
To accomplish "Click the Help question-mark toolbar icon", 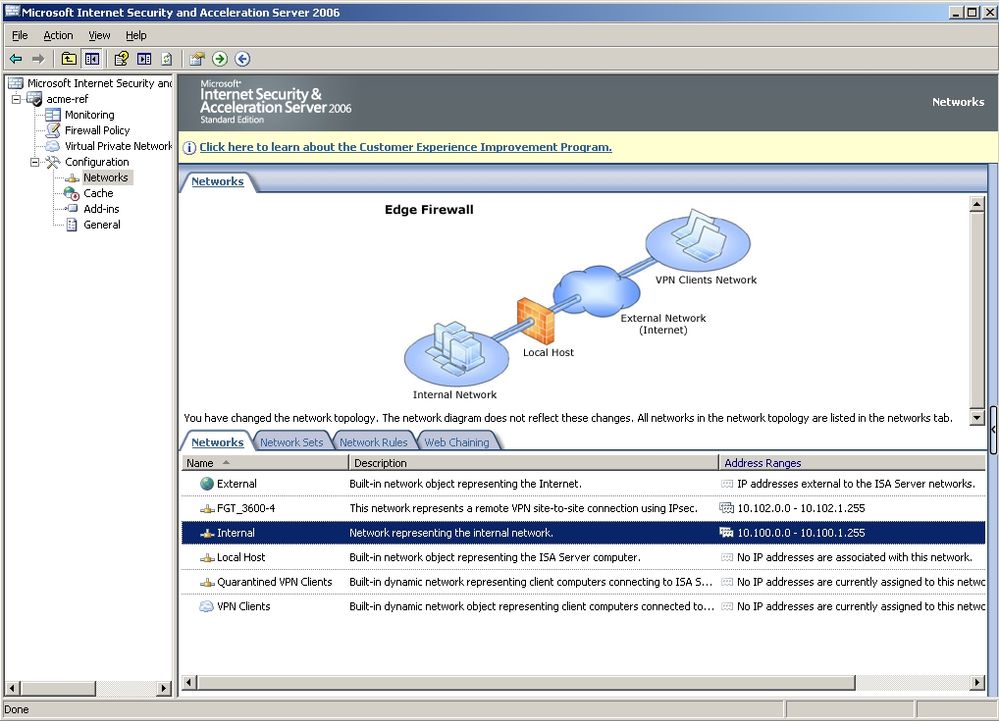I will 121,59.
